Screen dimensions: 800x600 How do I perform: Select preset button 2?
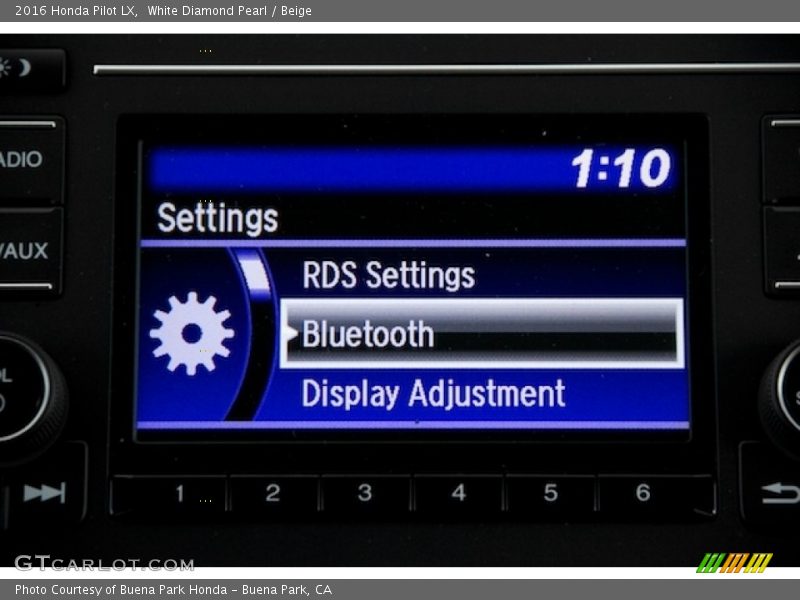273,493
